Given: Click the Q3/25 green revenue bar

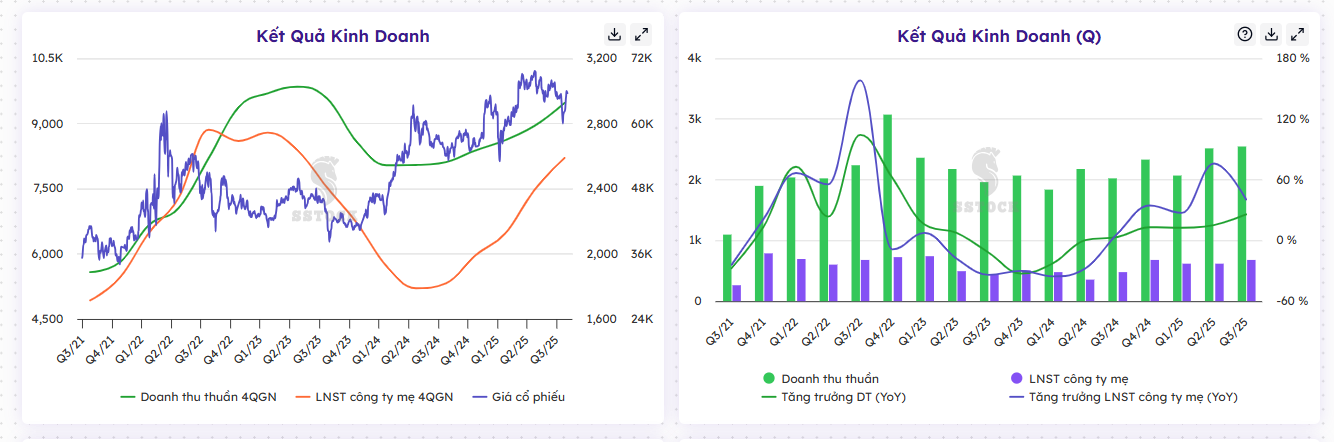Looking at the screenshot, I should [1242, 224].
